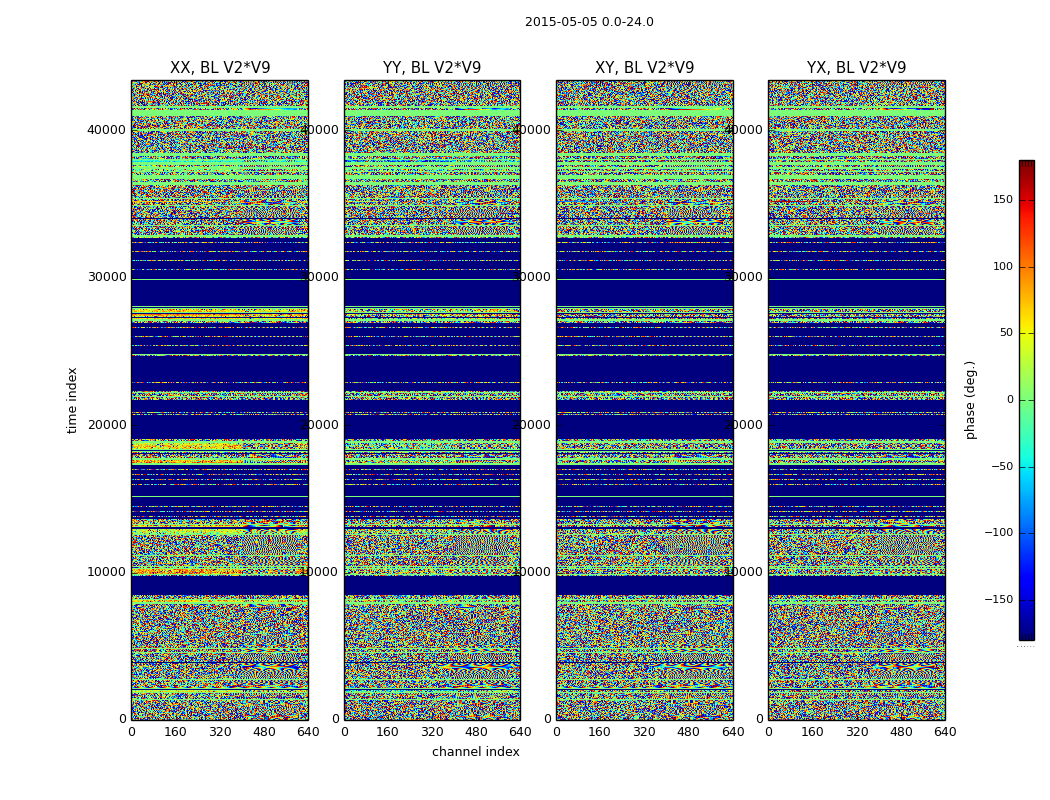Viewport: 1050px width, 800px height.
Task: Click inside the YX phase waterfall plot
Action: [x=856, y=400]
